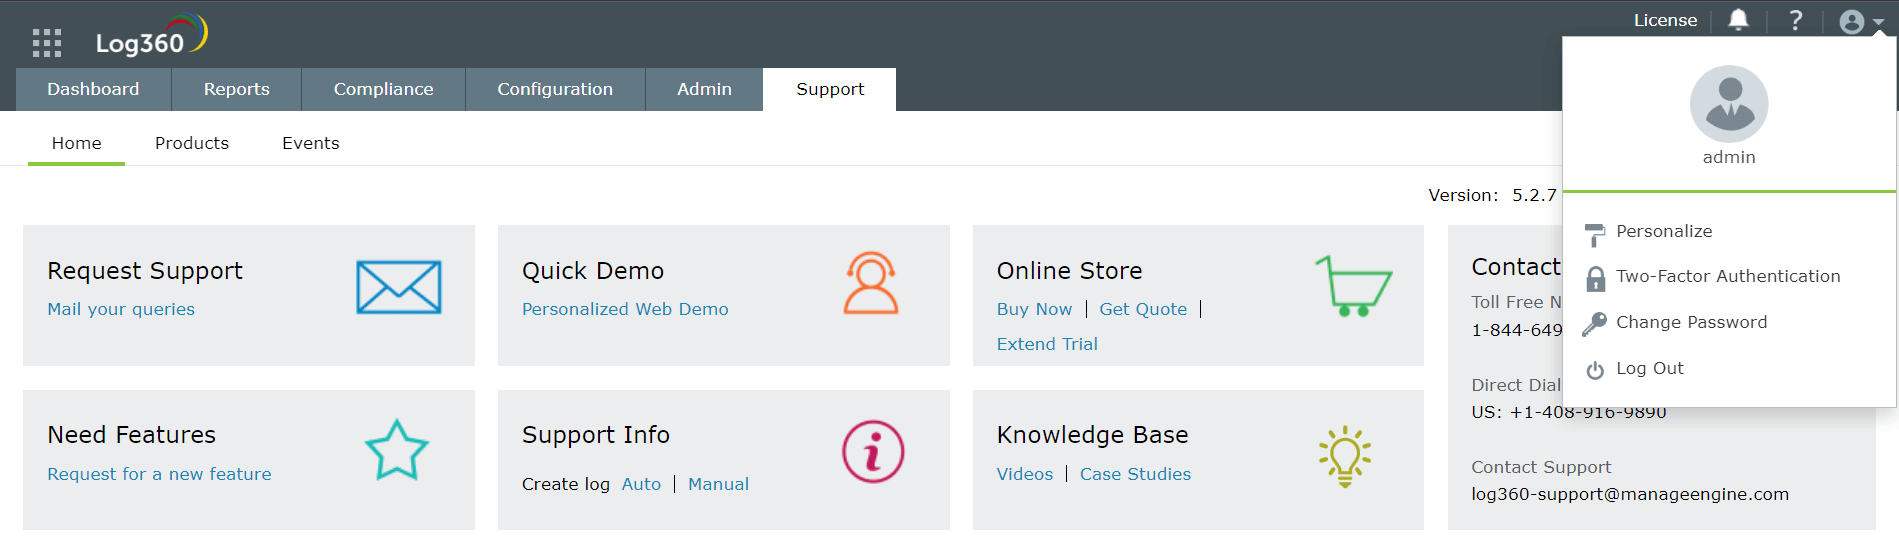1899x547 pixels.
Task: Log out of the admin account
Action: tap(1649, 368)
